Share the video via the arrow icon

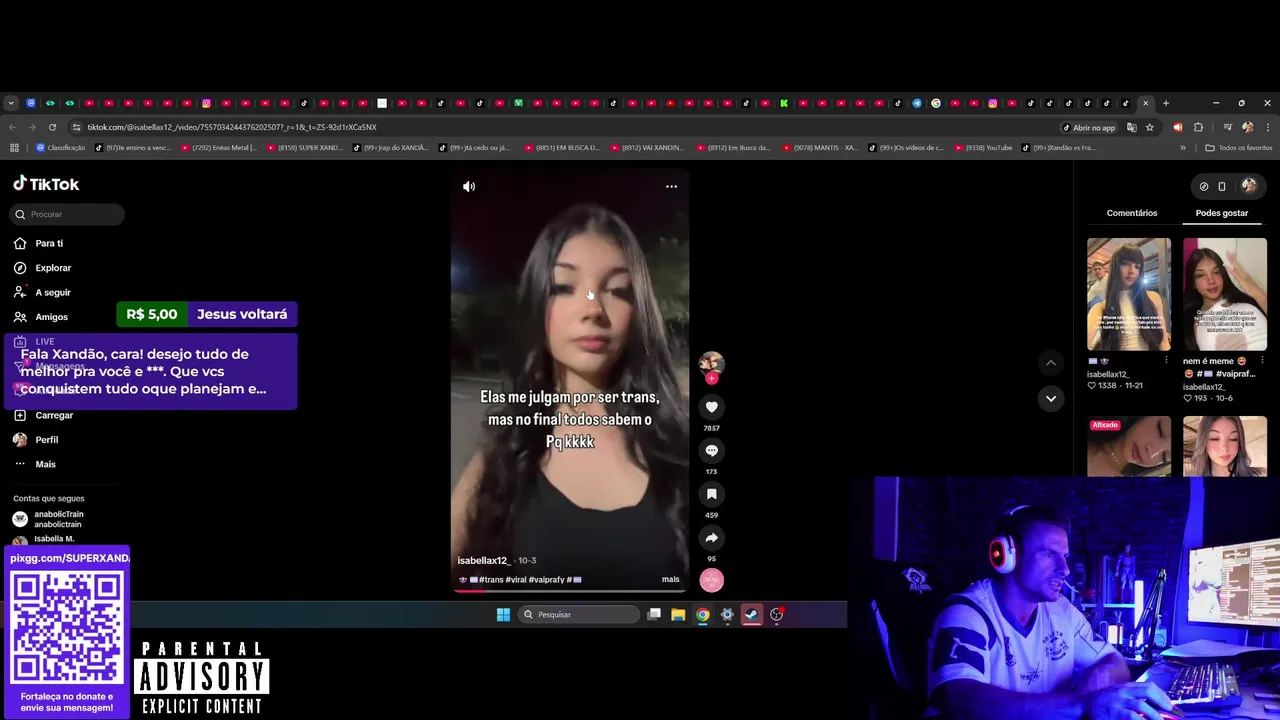click(711, 538)
